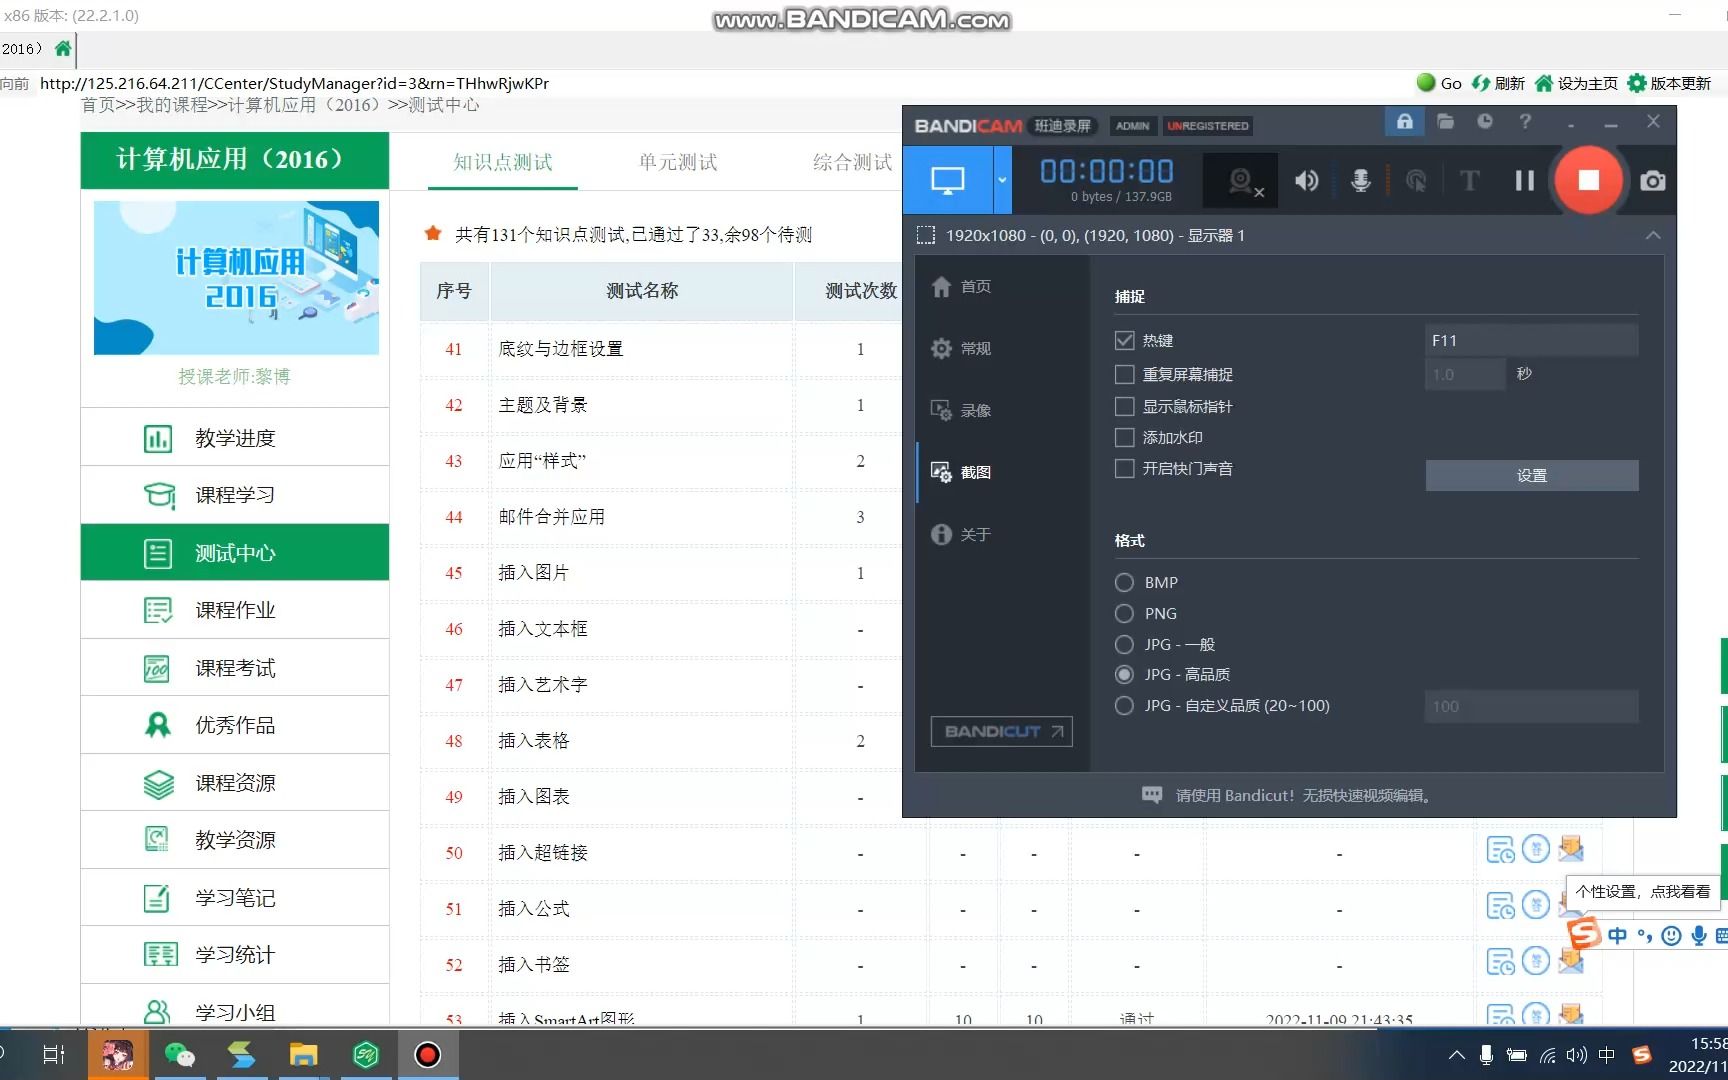Select the screen recording mode monitor icon
The width and height of the screenshot is (1728, 1080).
(947, 180)
